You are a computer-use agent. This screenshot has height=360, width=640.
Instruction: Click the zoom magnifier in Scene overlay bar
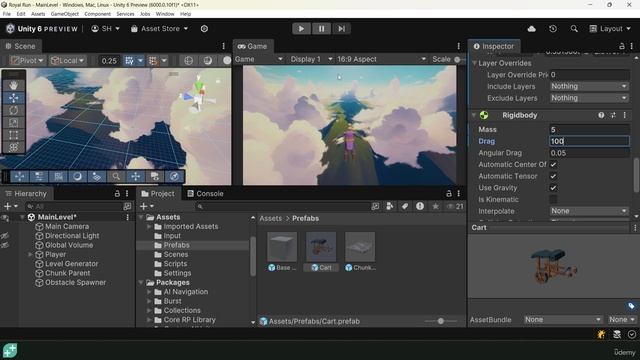(x=116, y=176)
